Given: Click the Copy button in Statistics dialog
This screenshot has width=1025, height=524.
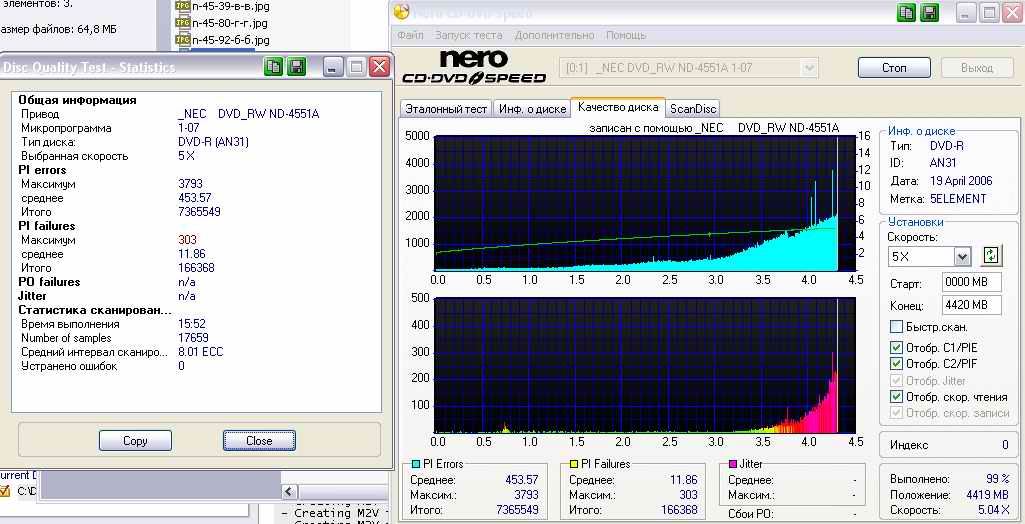Looking at the screenshot, I should point(135,441).
